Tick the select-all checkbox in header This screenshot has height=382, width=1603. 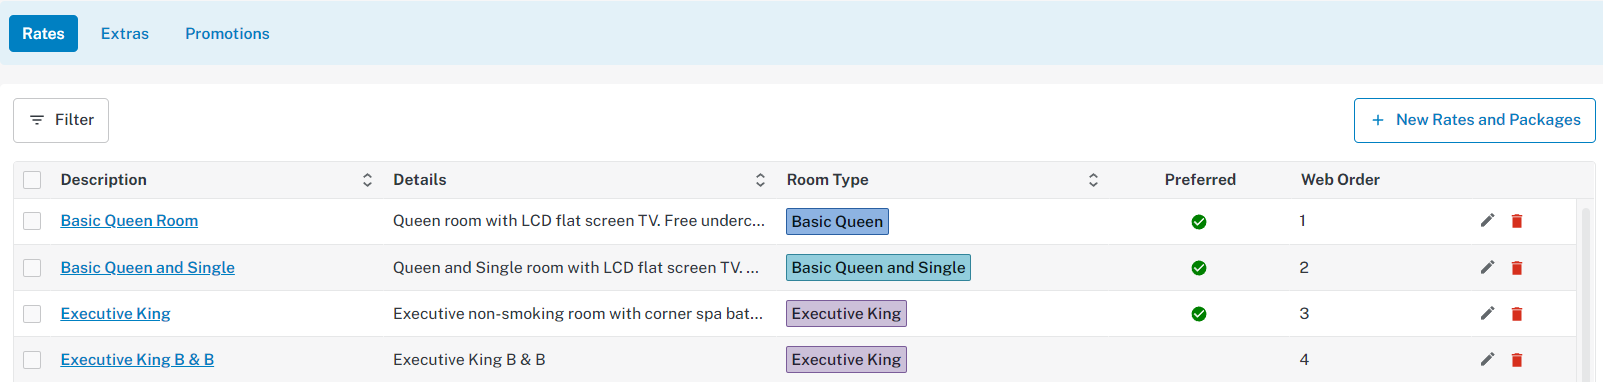tap(32, 180)
